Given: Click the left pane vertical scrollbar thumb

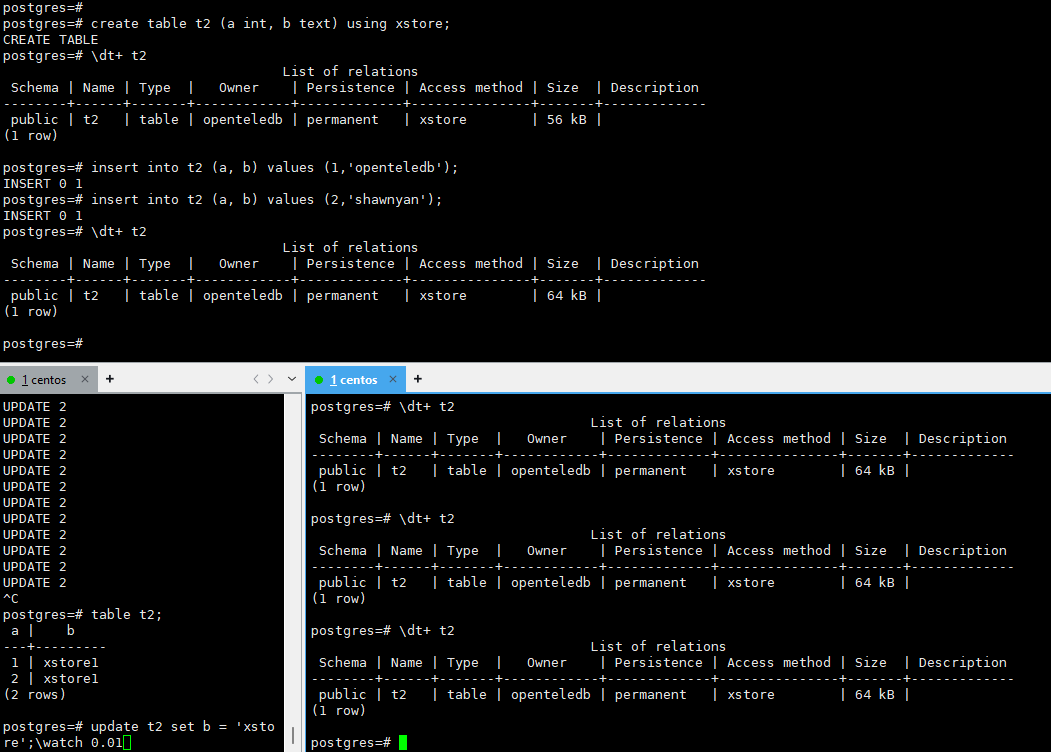Looking at the screenshot, I should click(x=293, y=735).
